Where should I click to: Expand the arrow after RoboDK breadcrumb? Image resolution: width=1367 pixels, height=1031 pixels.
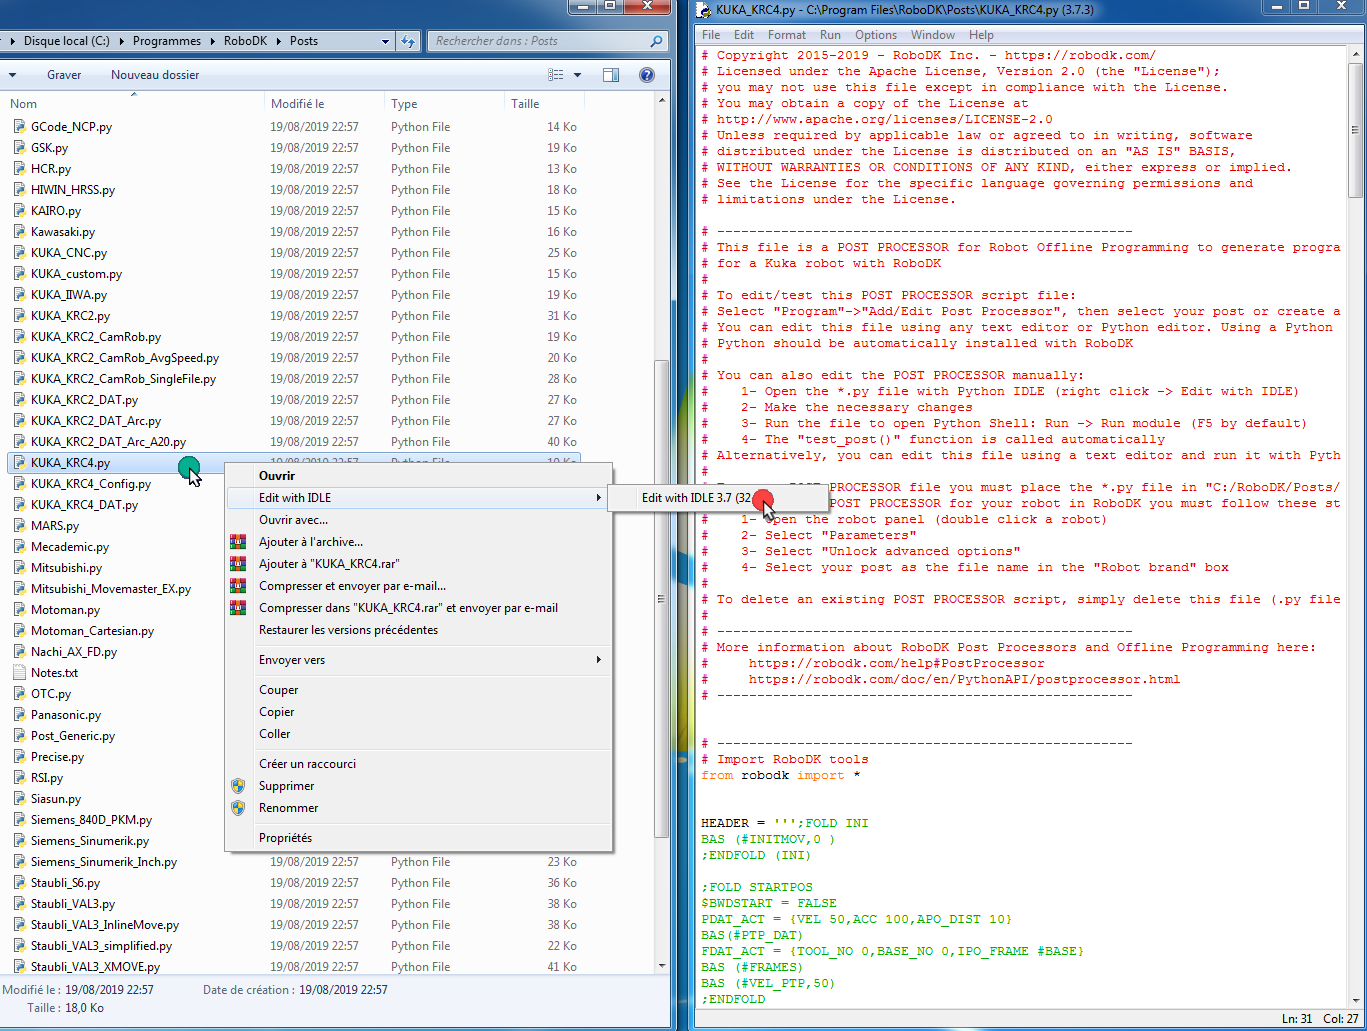278,41
